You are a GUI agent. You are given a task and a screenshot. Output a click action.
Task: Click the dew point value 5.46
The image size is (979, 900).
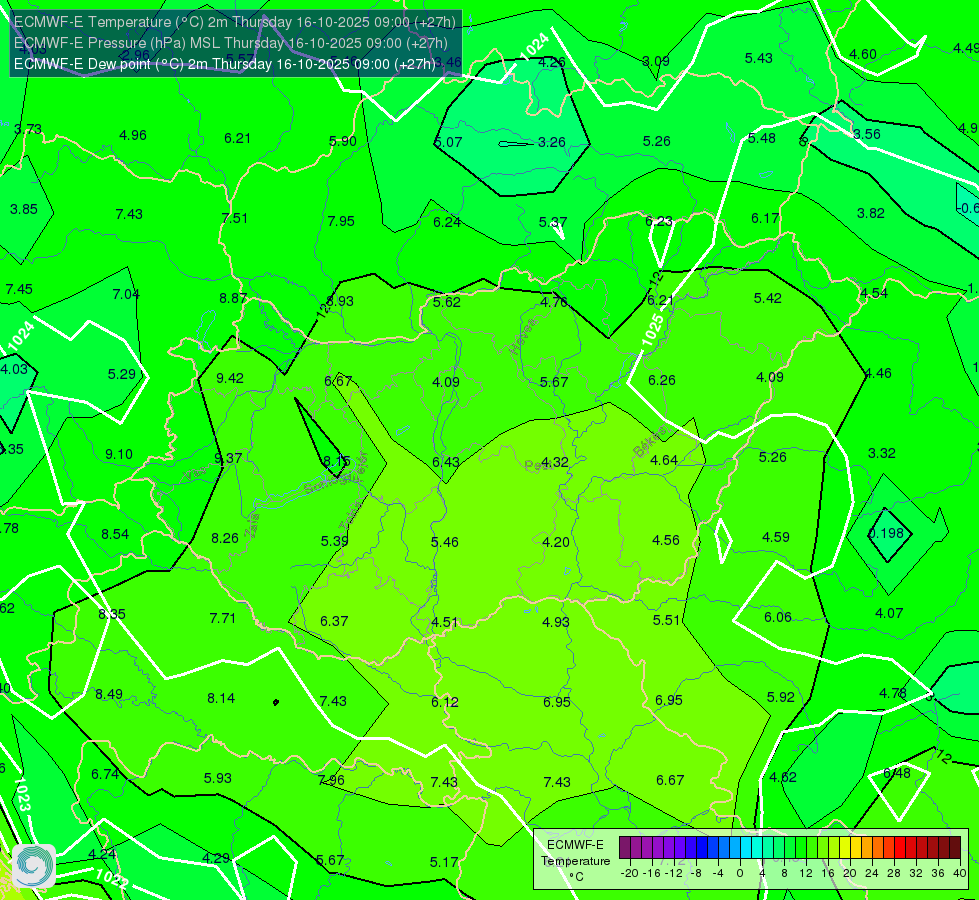(x=445, y=542)
